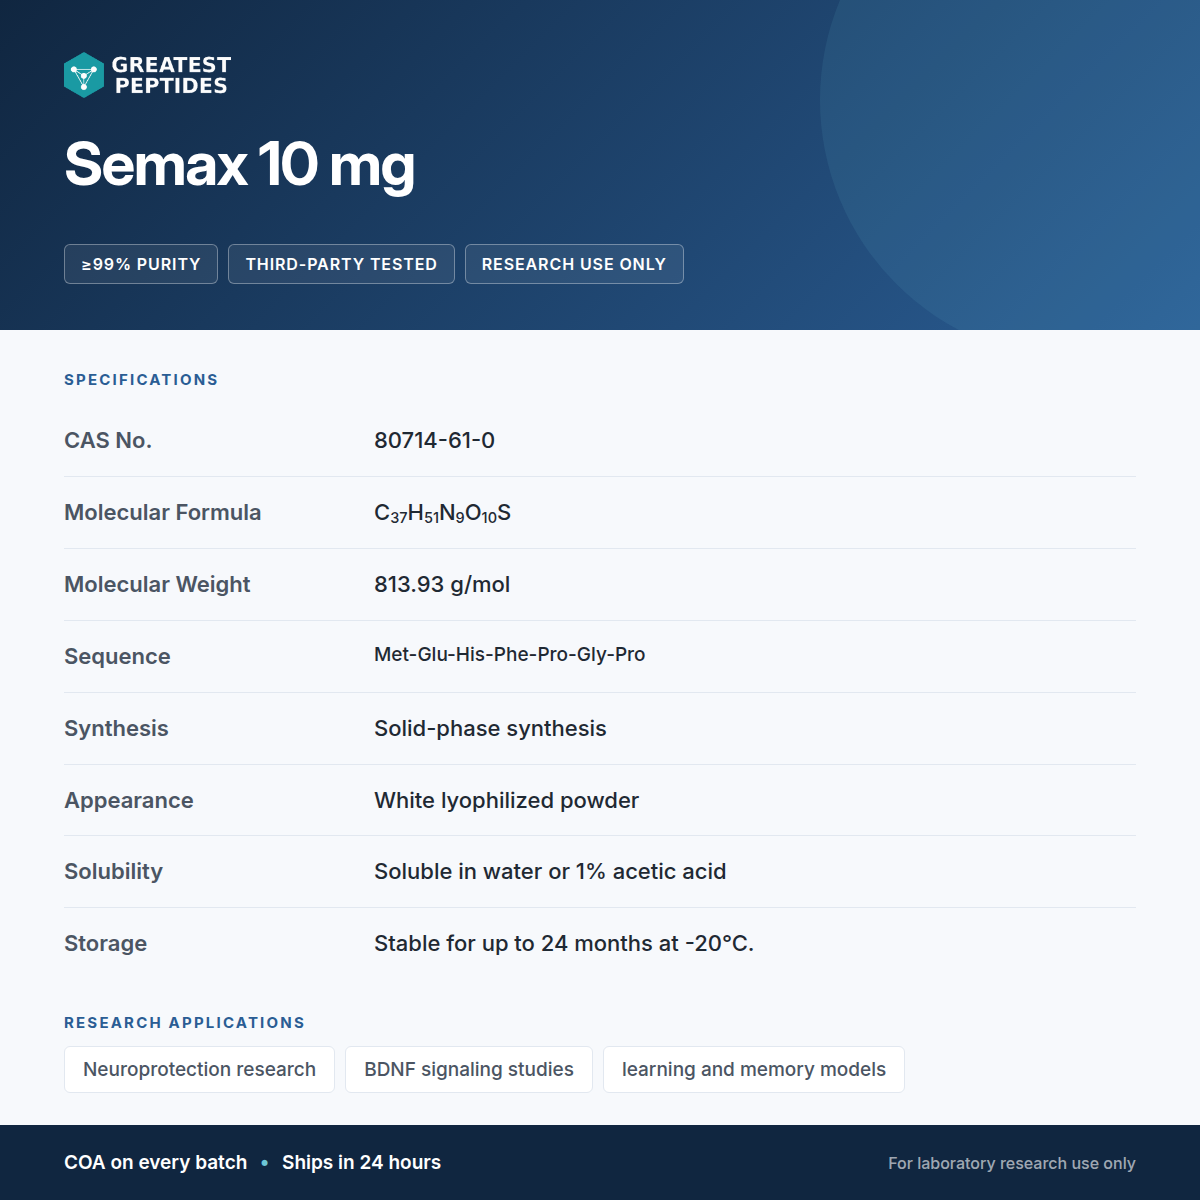
Task: Click the storage stability at -20°C text
Action: point(564,943)
